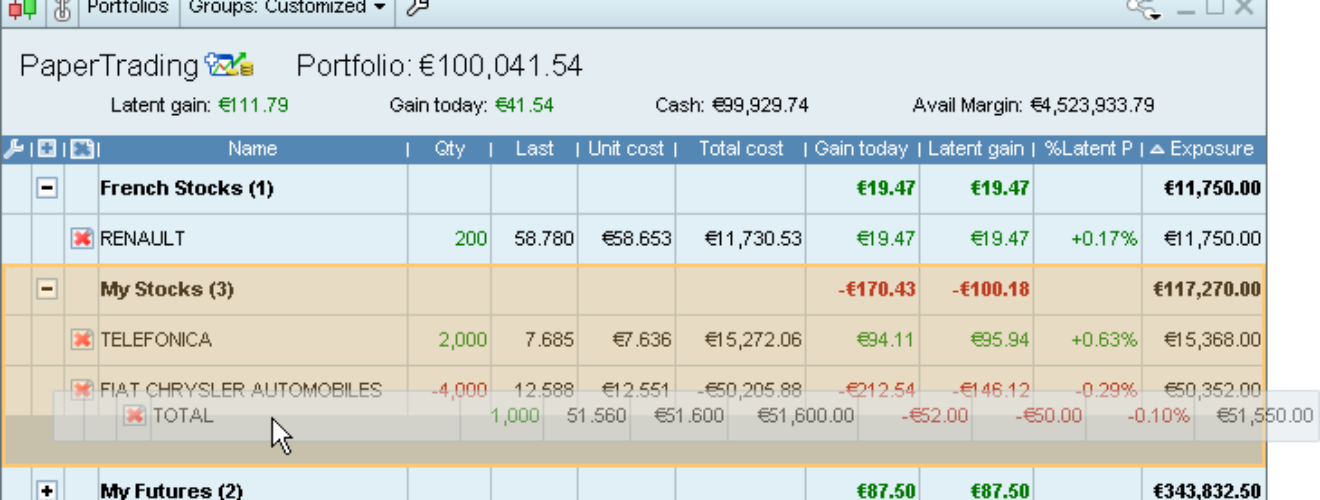Select the FIAT CHRYSLER AUTOMOBILES row name
Image resolution: width=1320 pixels, height=500 pixels.
click(241, 390)
